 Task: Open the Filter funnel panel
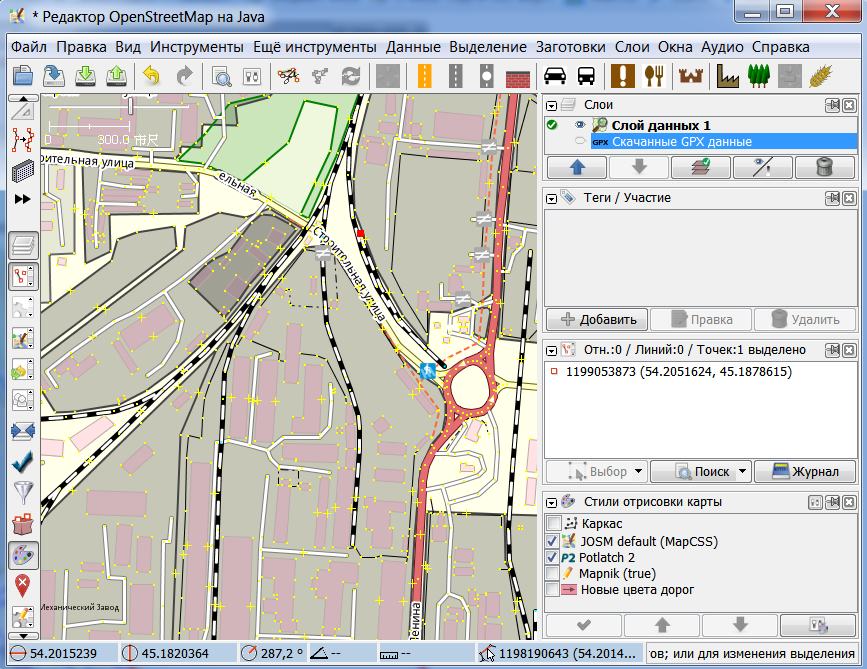tap(23, 493)
